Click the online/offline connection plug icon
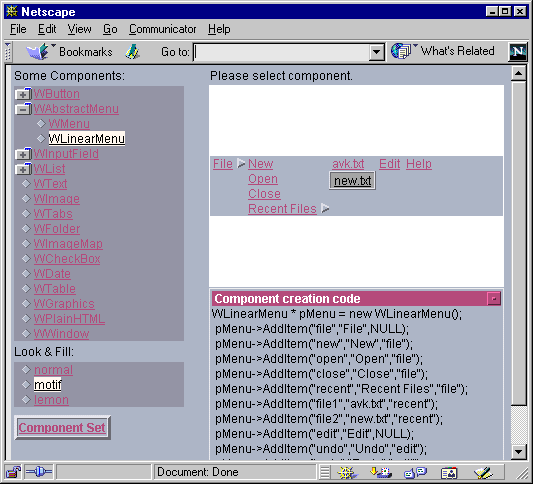The image size is (533, 484). [x=38, y=472]
